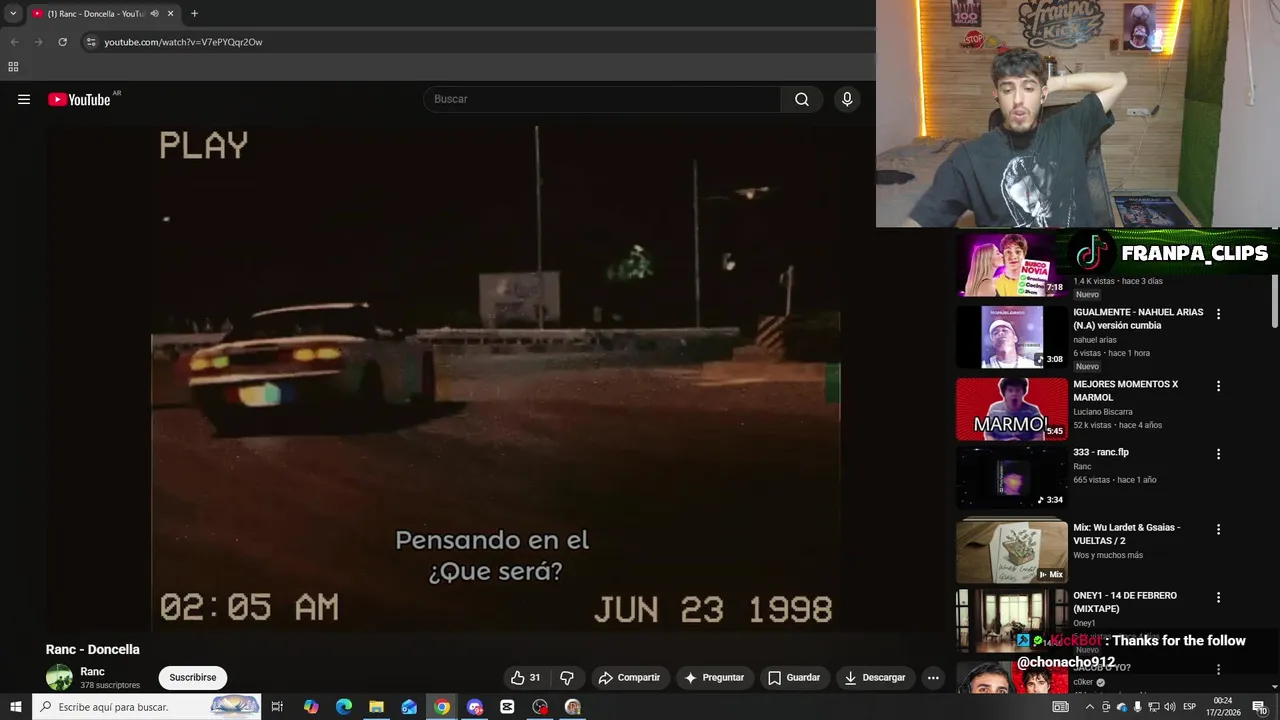View site information icon in address bar
This screenshot has width=1280, height=720.
pos(91,42)
